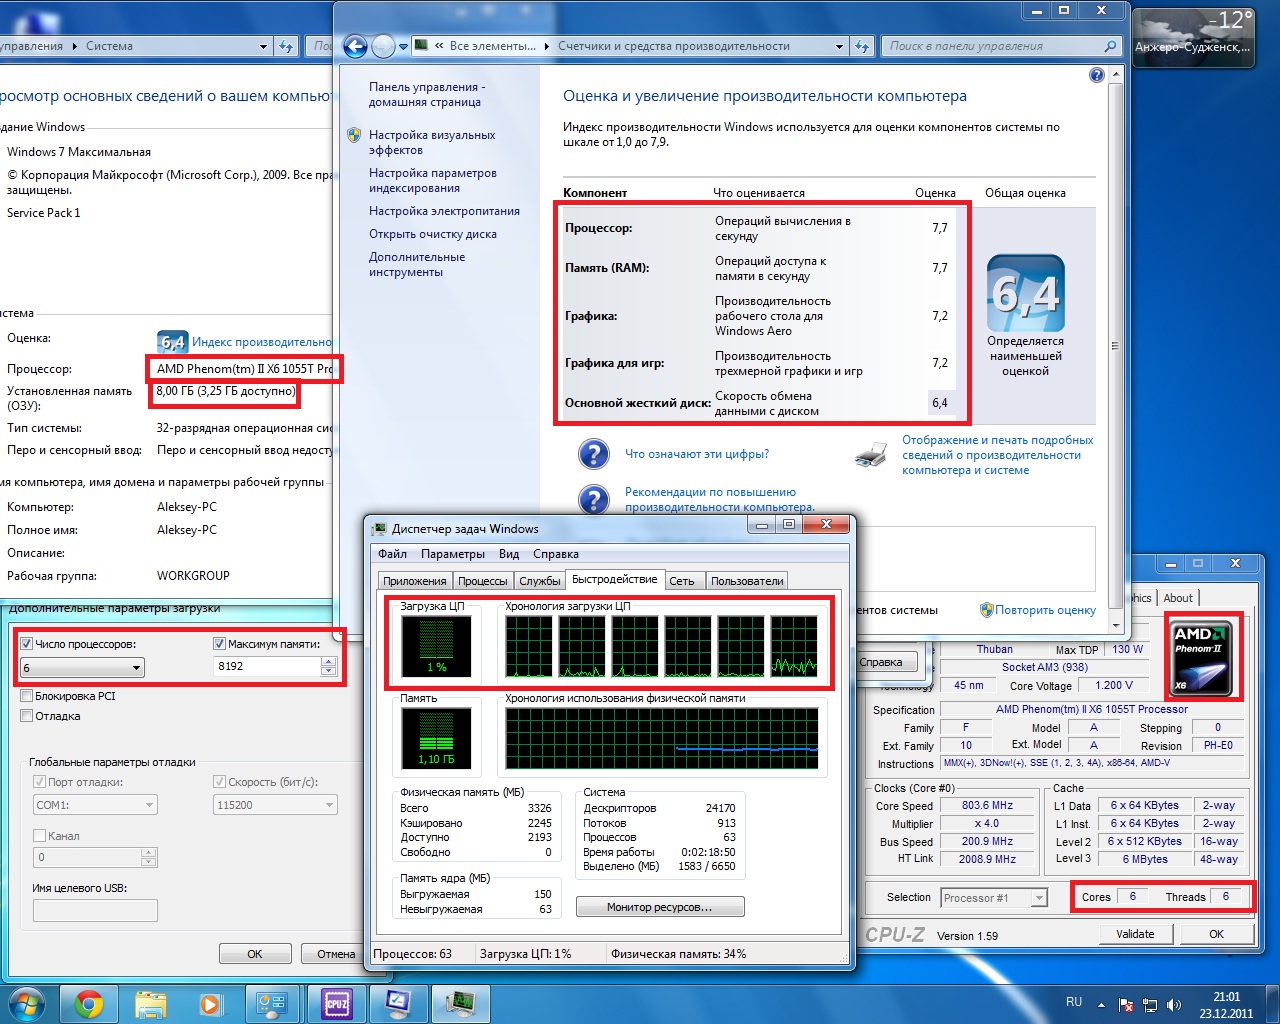
Task: Refresh the System window address bar
Action: (x=286, y=46)
